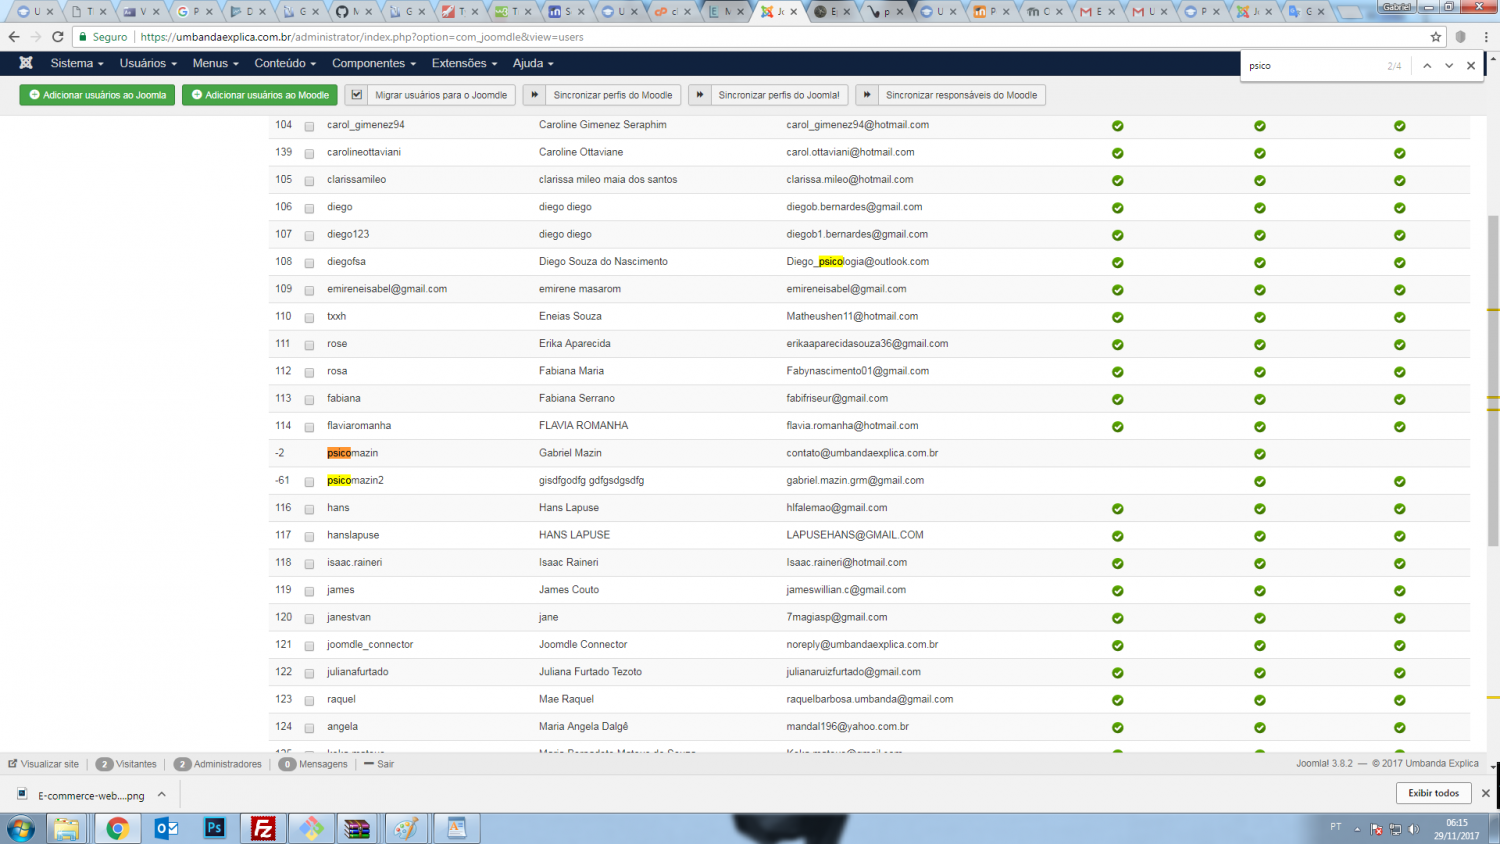Go to next find-in-page match arrow

click(x=1449, y=66)
